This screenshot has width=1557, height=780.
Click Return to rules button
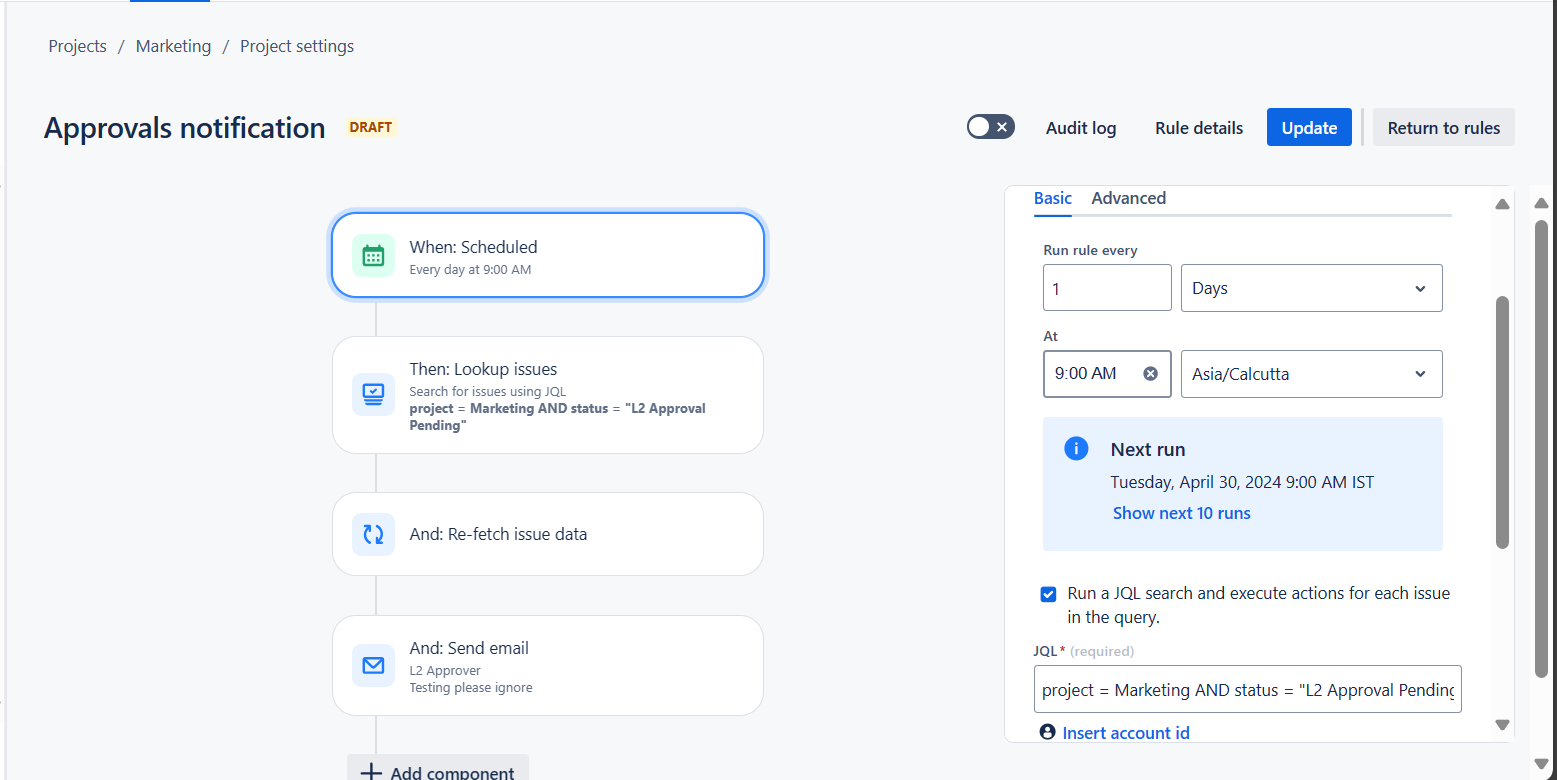click(1443, 127)
